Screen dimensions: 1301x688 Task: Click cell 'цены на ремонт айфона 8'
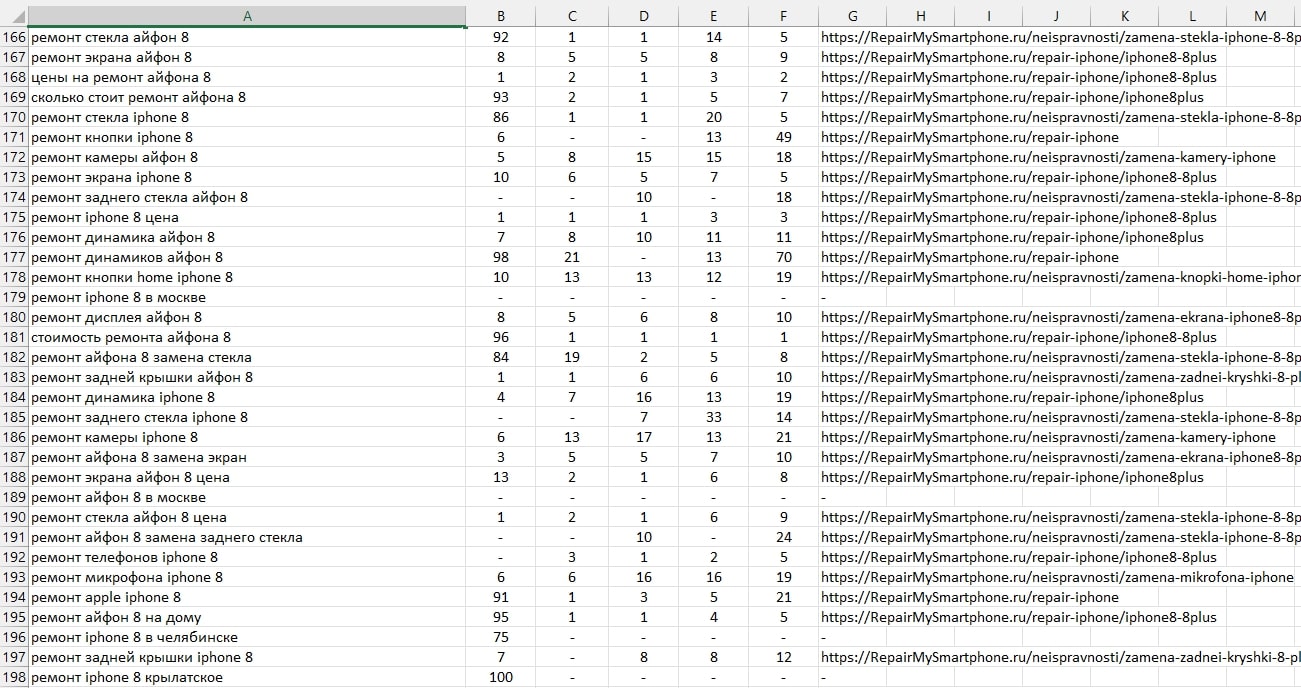click(x=247, y=77)
